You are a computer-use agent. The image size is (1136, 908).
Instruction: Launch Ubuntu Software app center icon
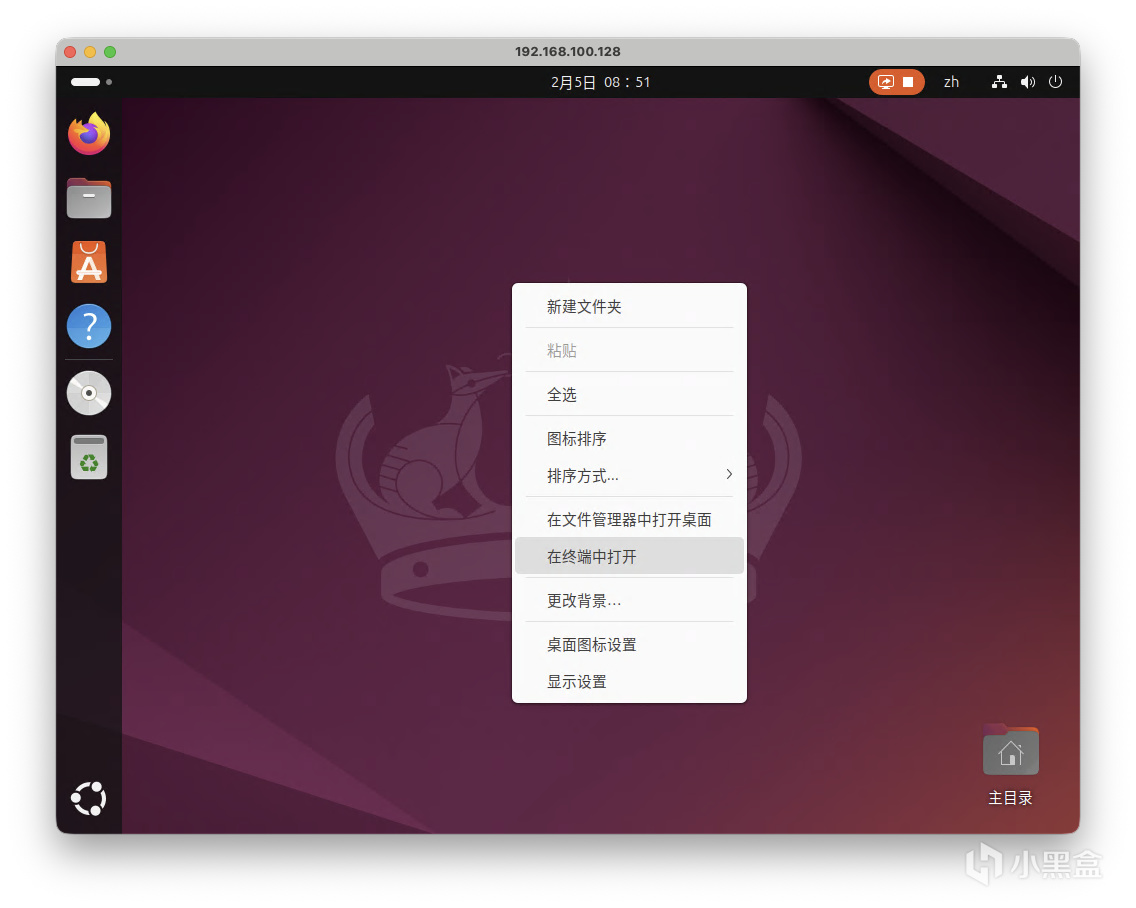[89, 262]
